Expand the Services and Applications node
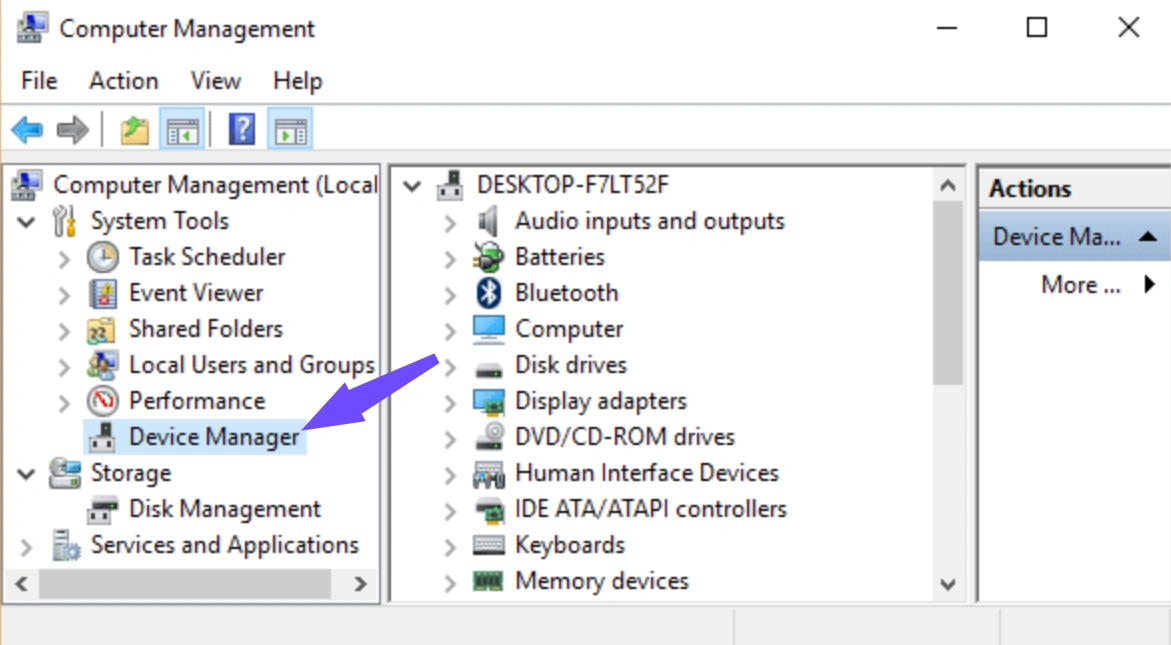1171x645 pixels. [27, 546]
